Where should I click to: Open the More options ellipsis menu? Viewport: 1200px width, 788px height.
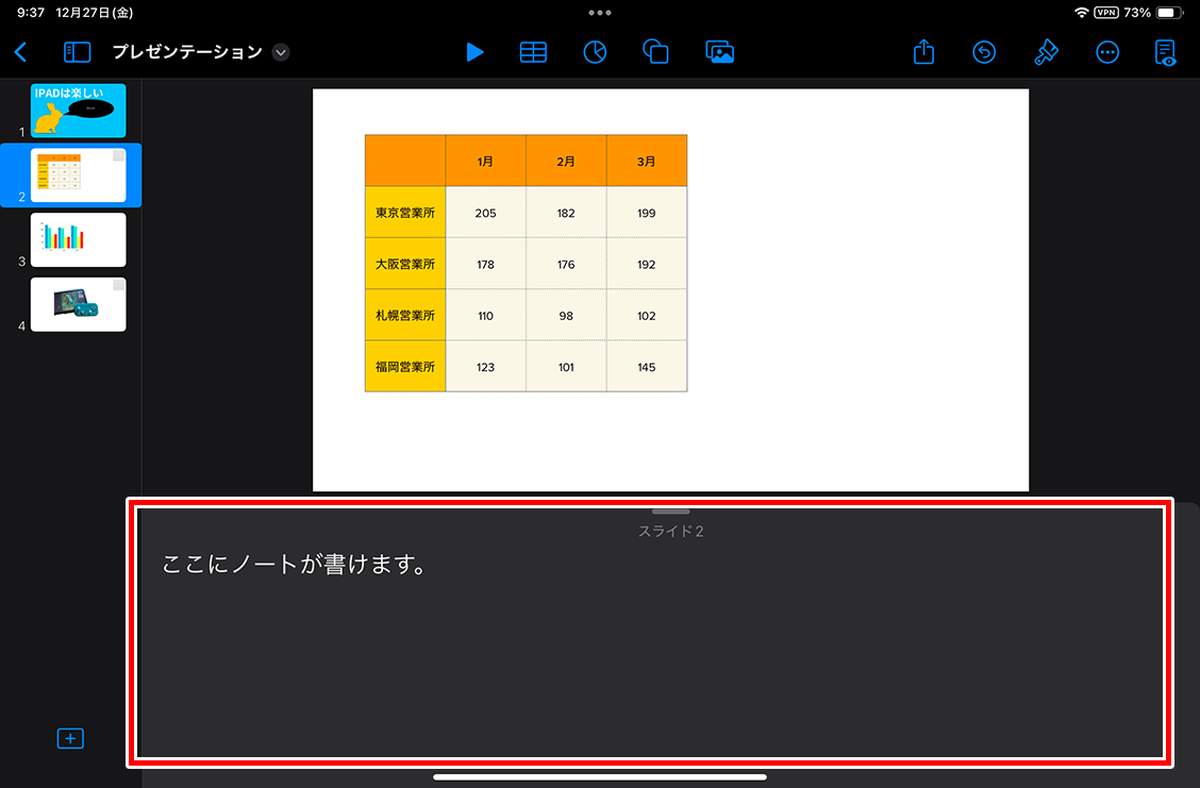[x=1107, y=52]
